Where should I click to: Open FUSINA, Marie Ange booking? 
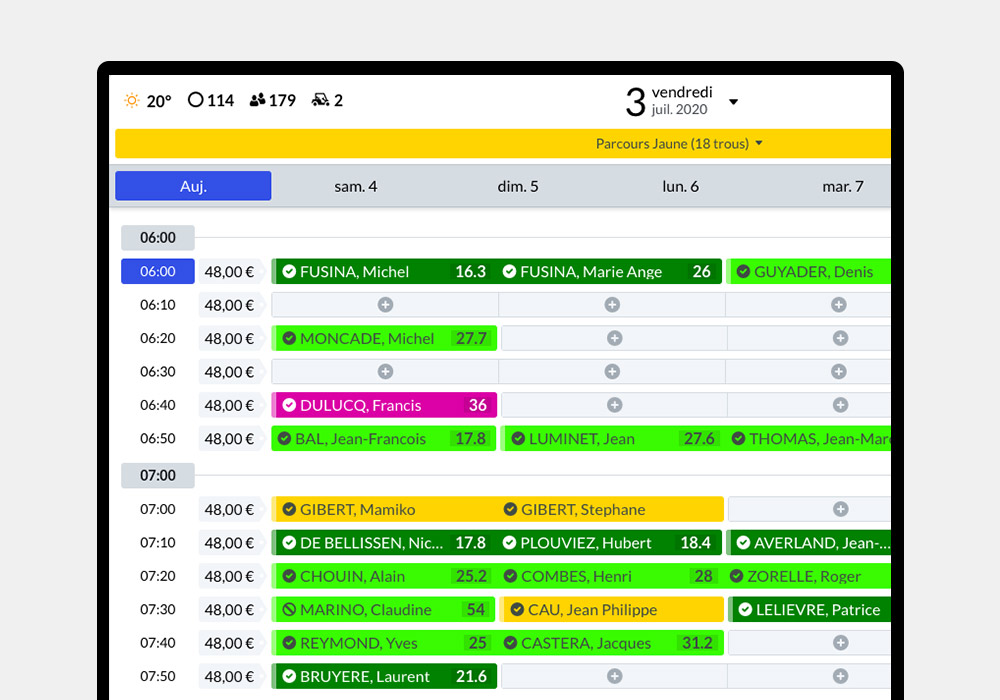609,272
